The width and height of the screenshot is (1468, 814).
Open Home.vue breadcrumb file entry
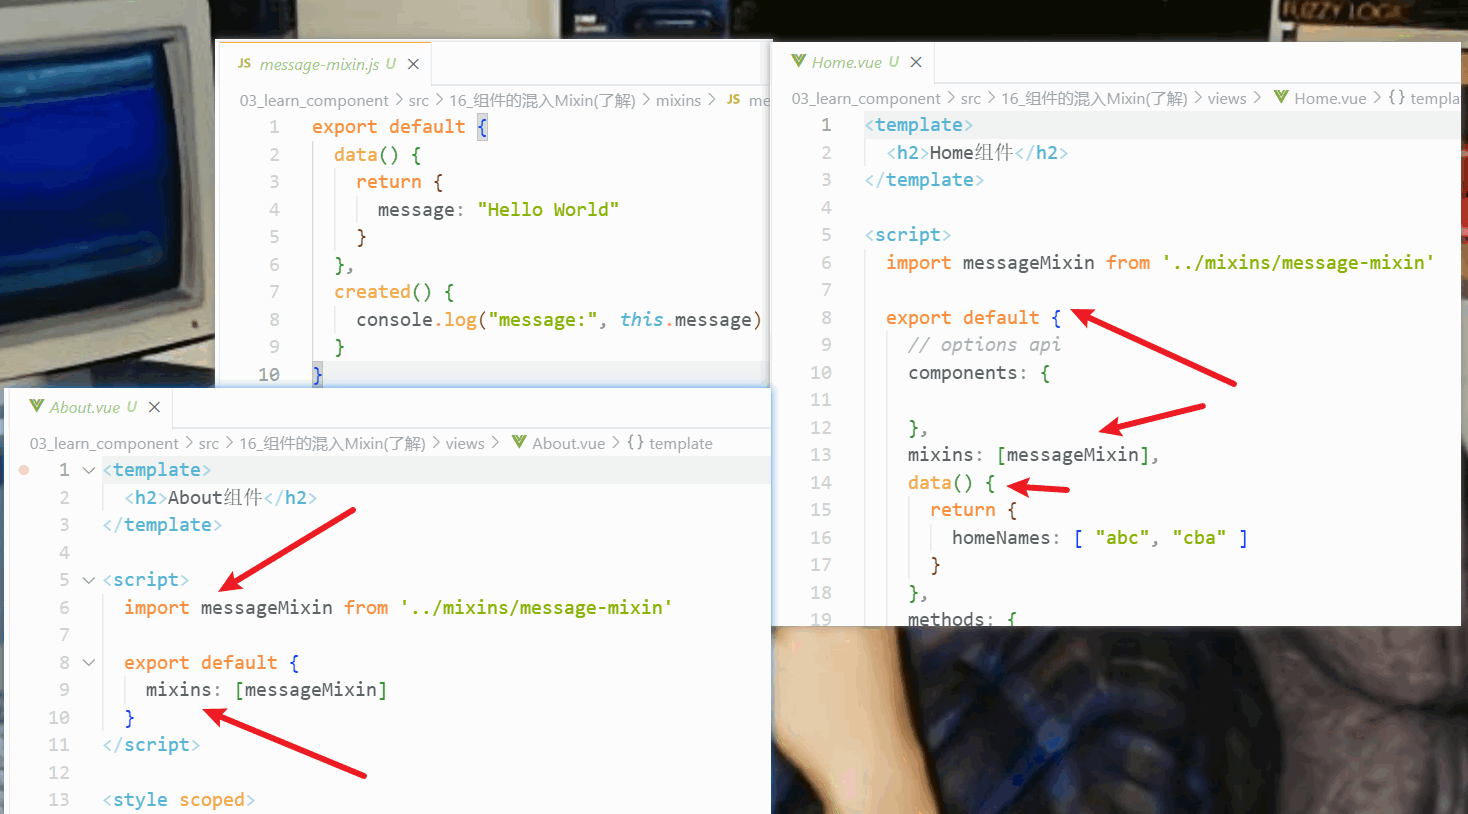point(1330,98)
